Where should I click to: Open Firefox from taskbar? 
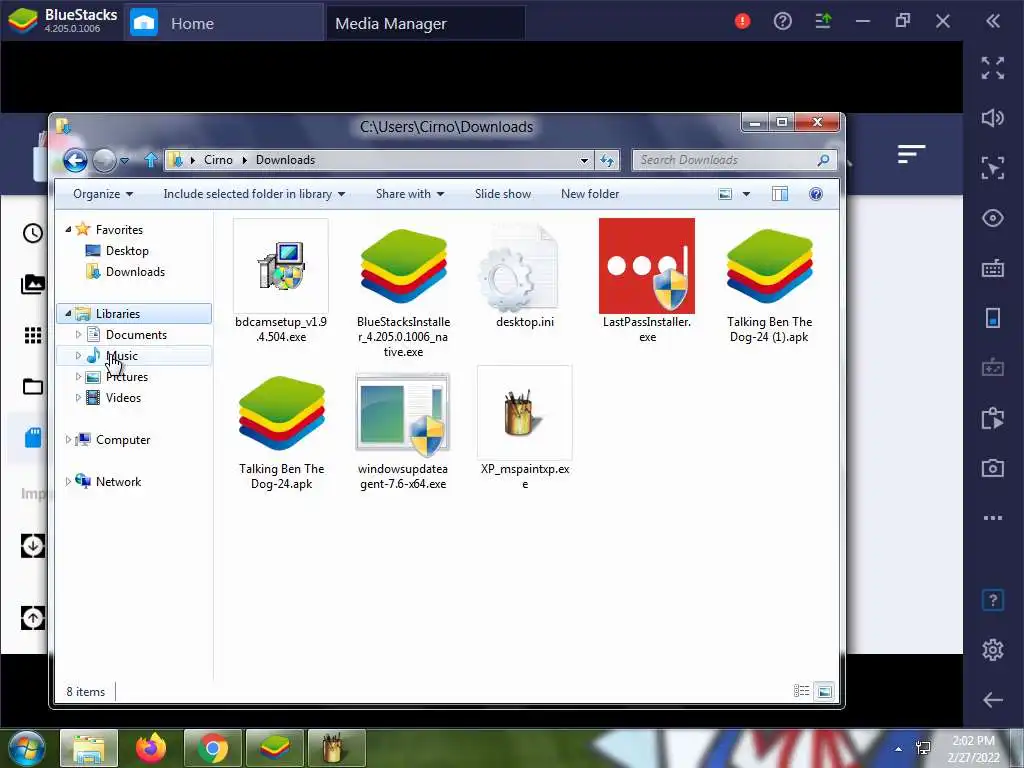click(151, 748)
